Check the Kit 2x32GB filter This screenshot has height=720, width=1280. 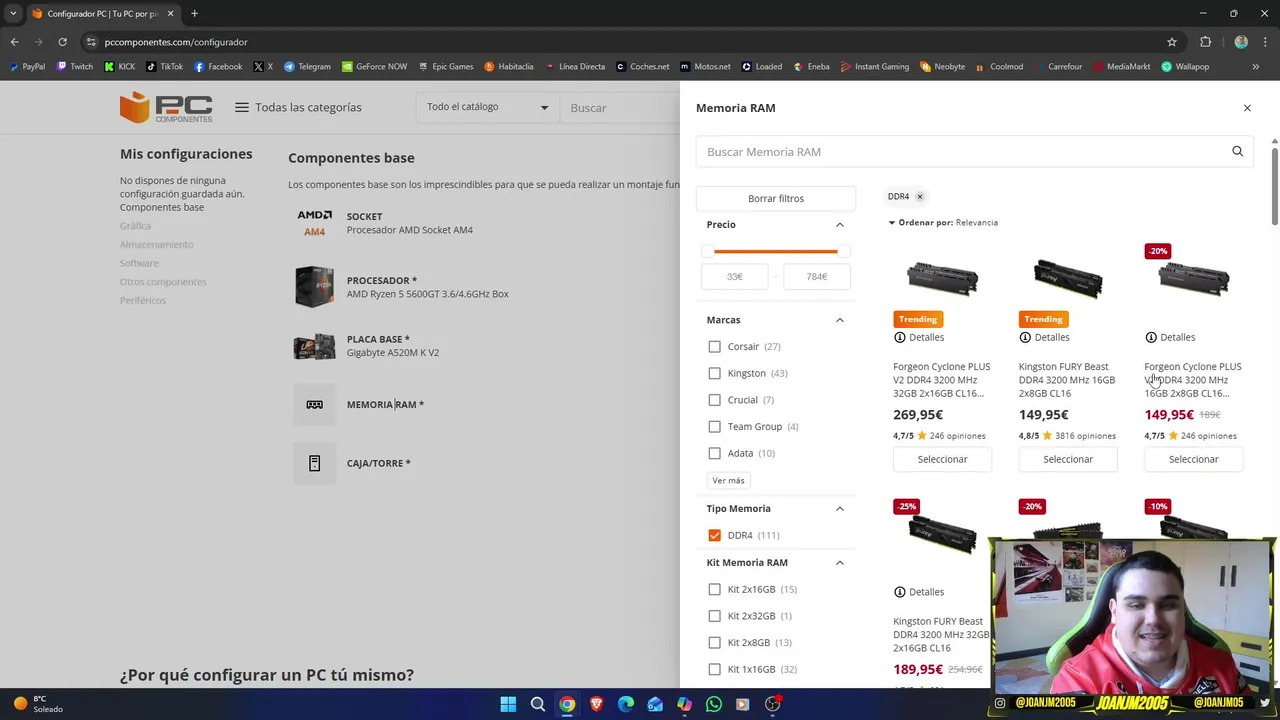tap(714, 617)
